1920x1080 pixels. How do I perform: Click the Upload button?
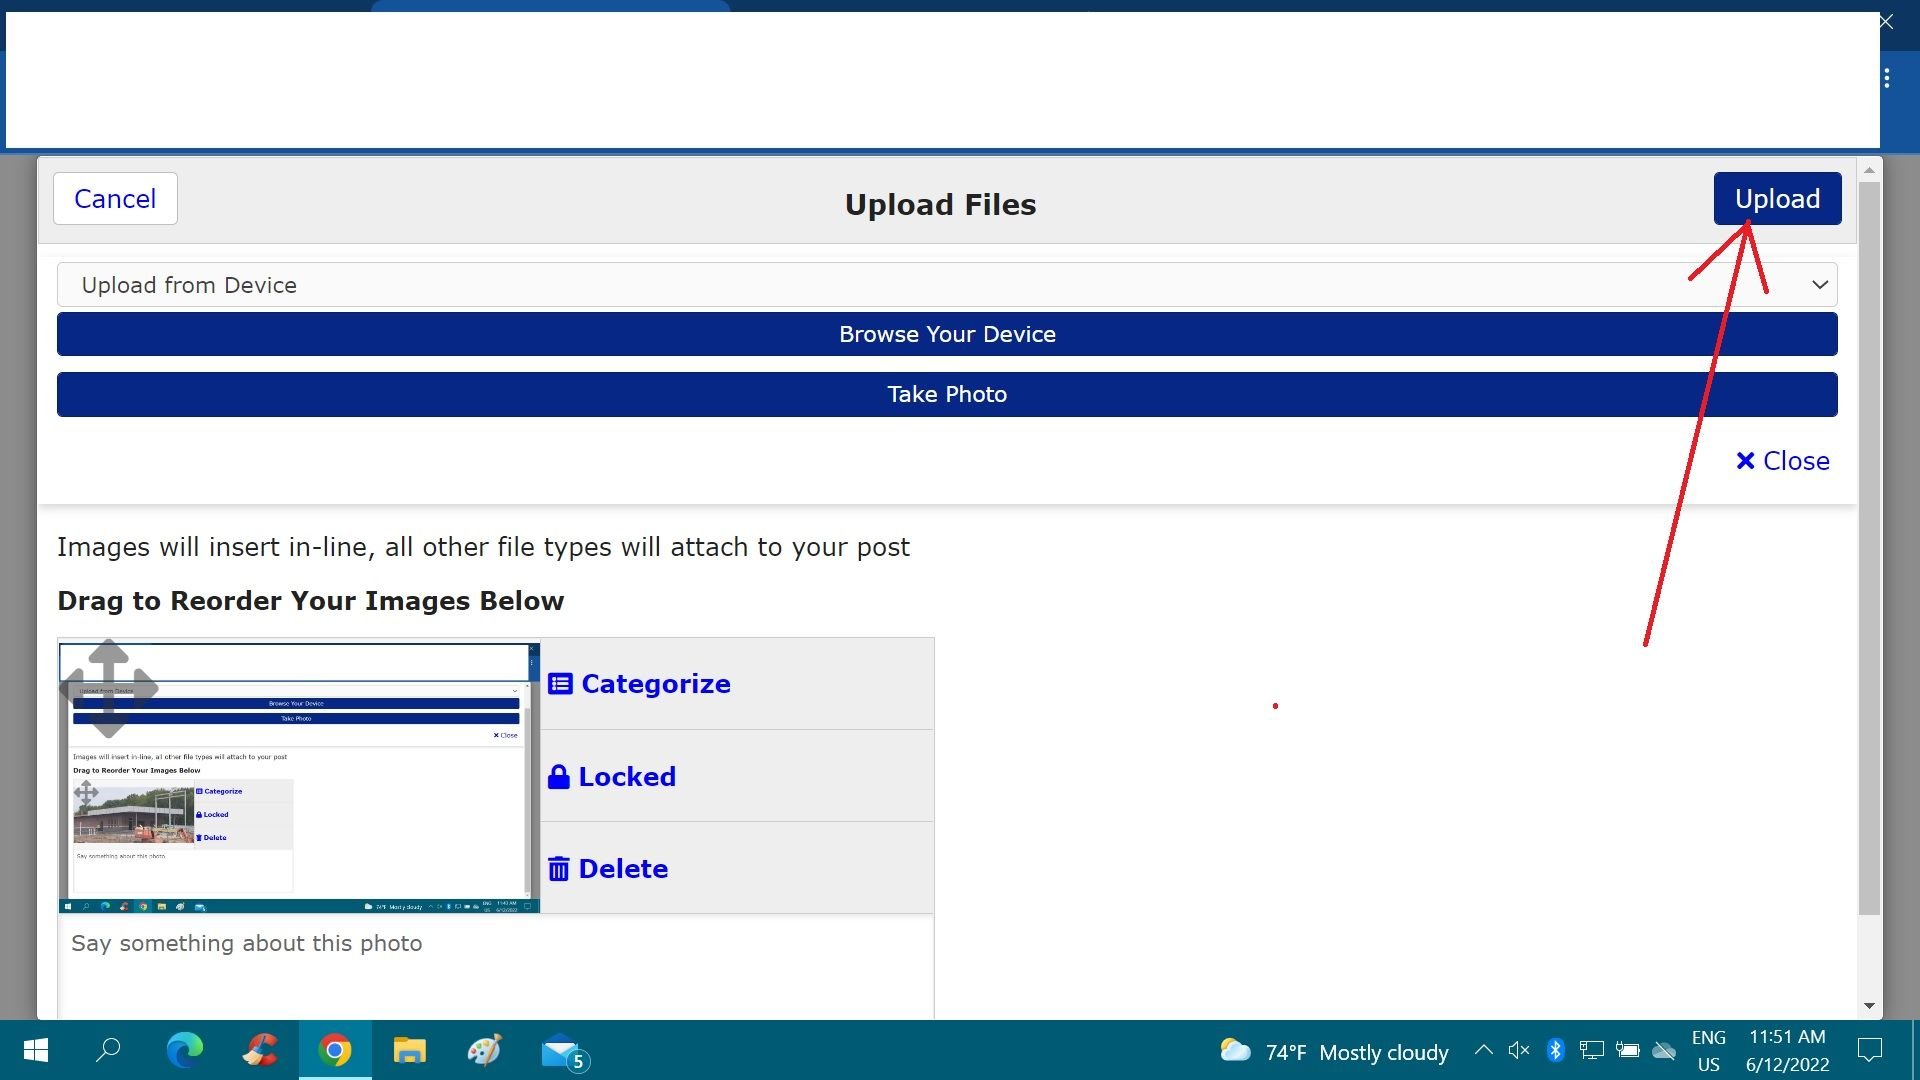1777,199
